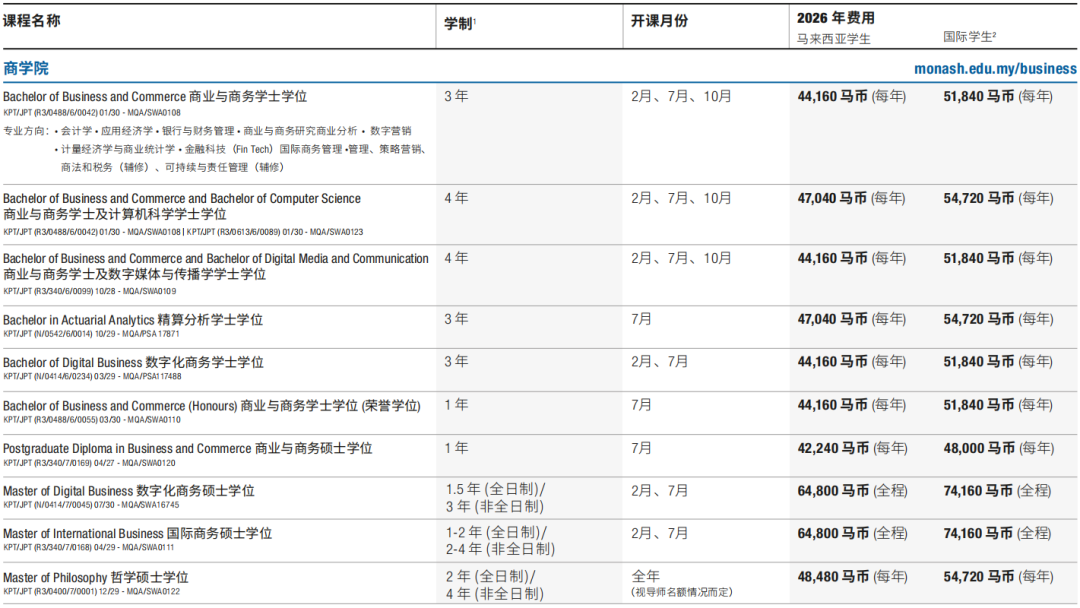This screenshot has height=608, width=1080.
Task: Click KPT/JPT code ending MQA/PSA117488
Action: click(x=92, y=377)
